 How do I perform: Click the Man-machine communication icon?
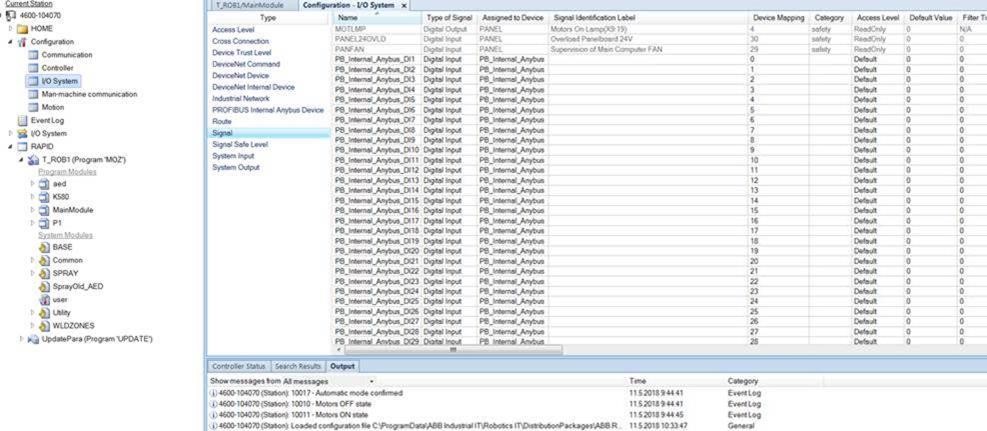[x=33, y=94]
